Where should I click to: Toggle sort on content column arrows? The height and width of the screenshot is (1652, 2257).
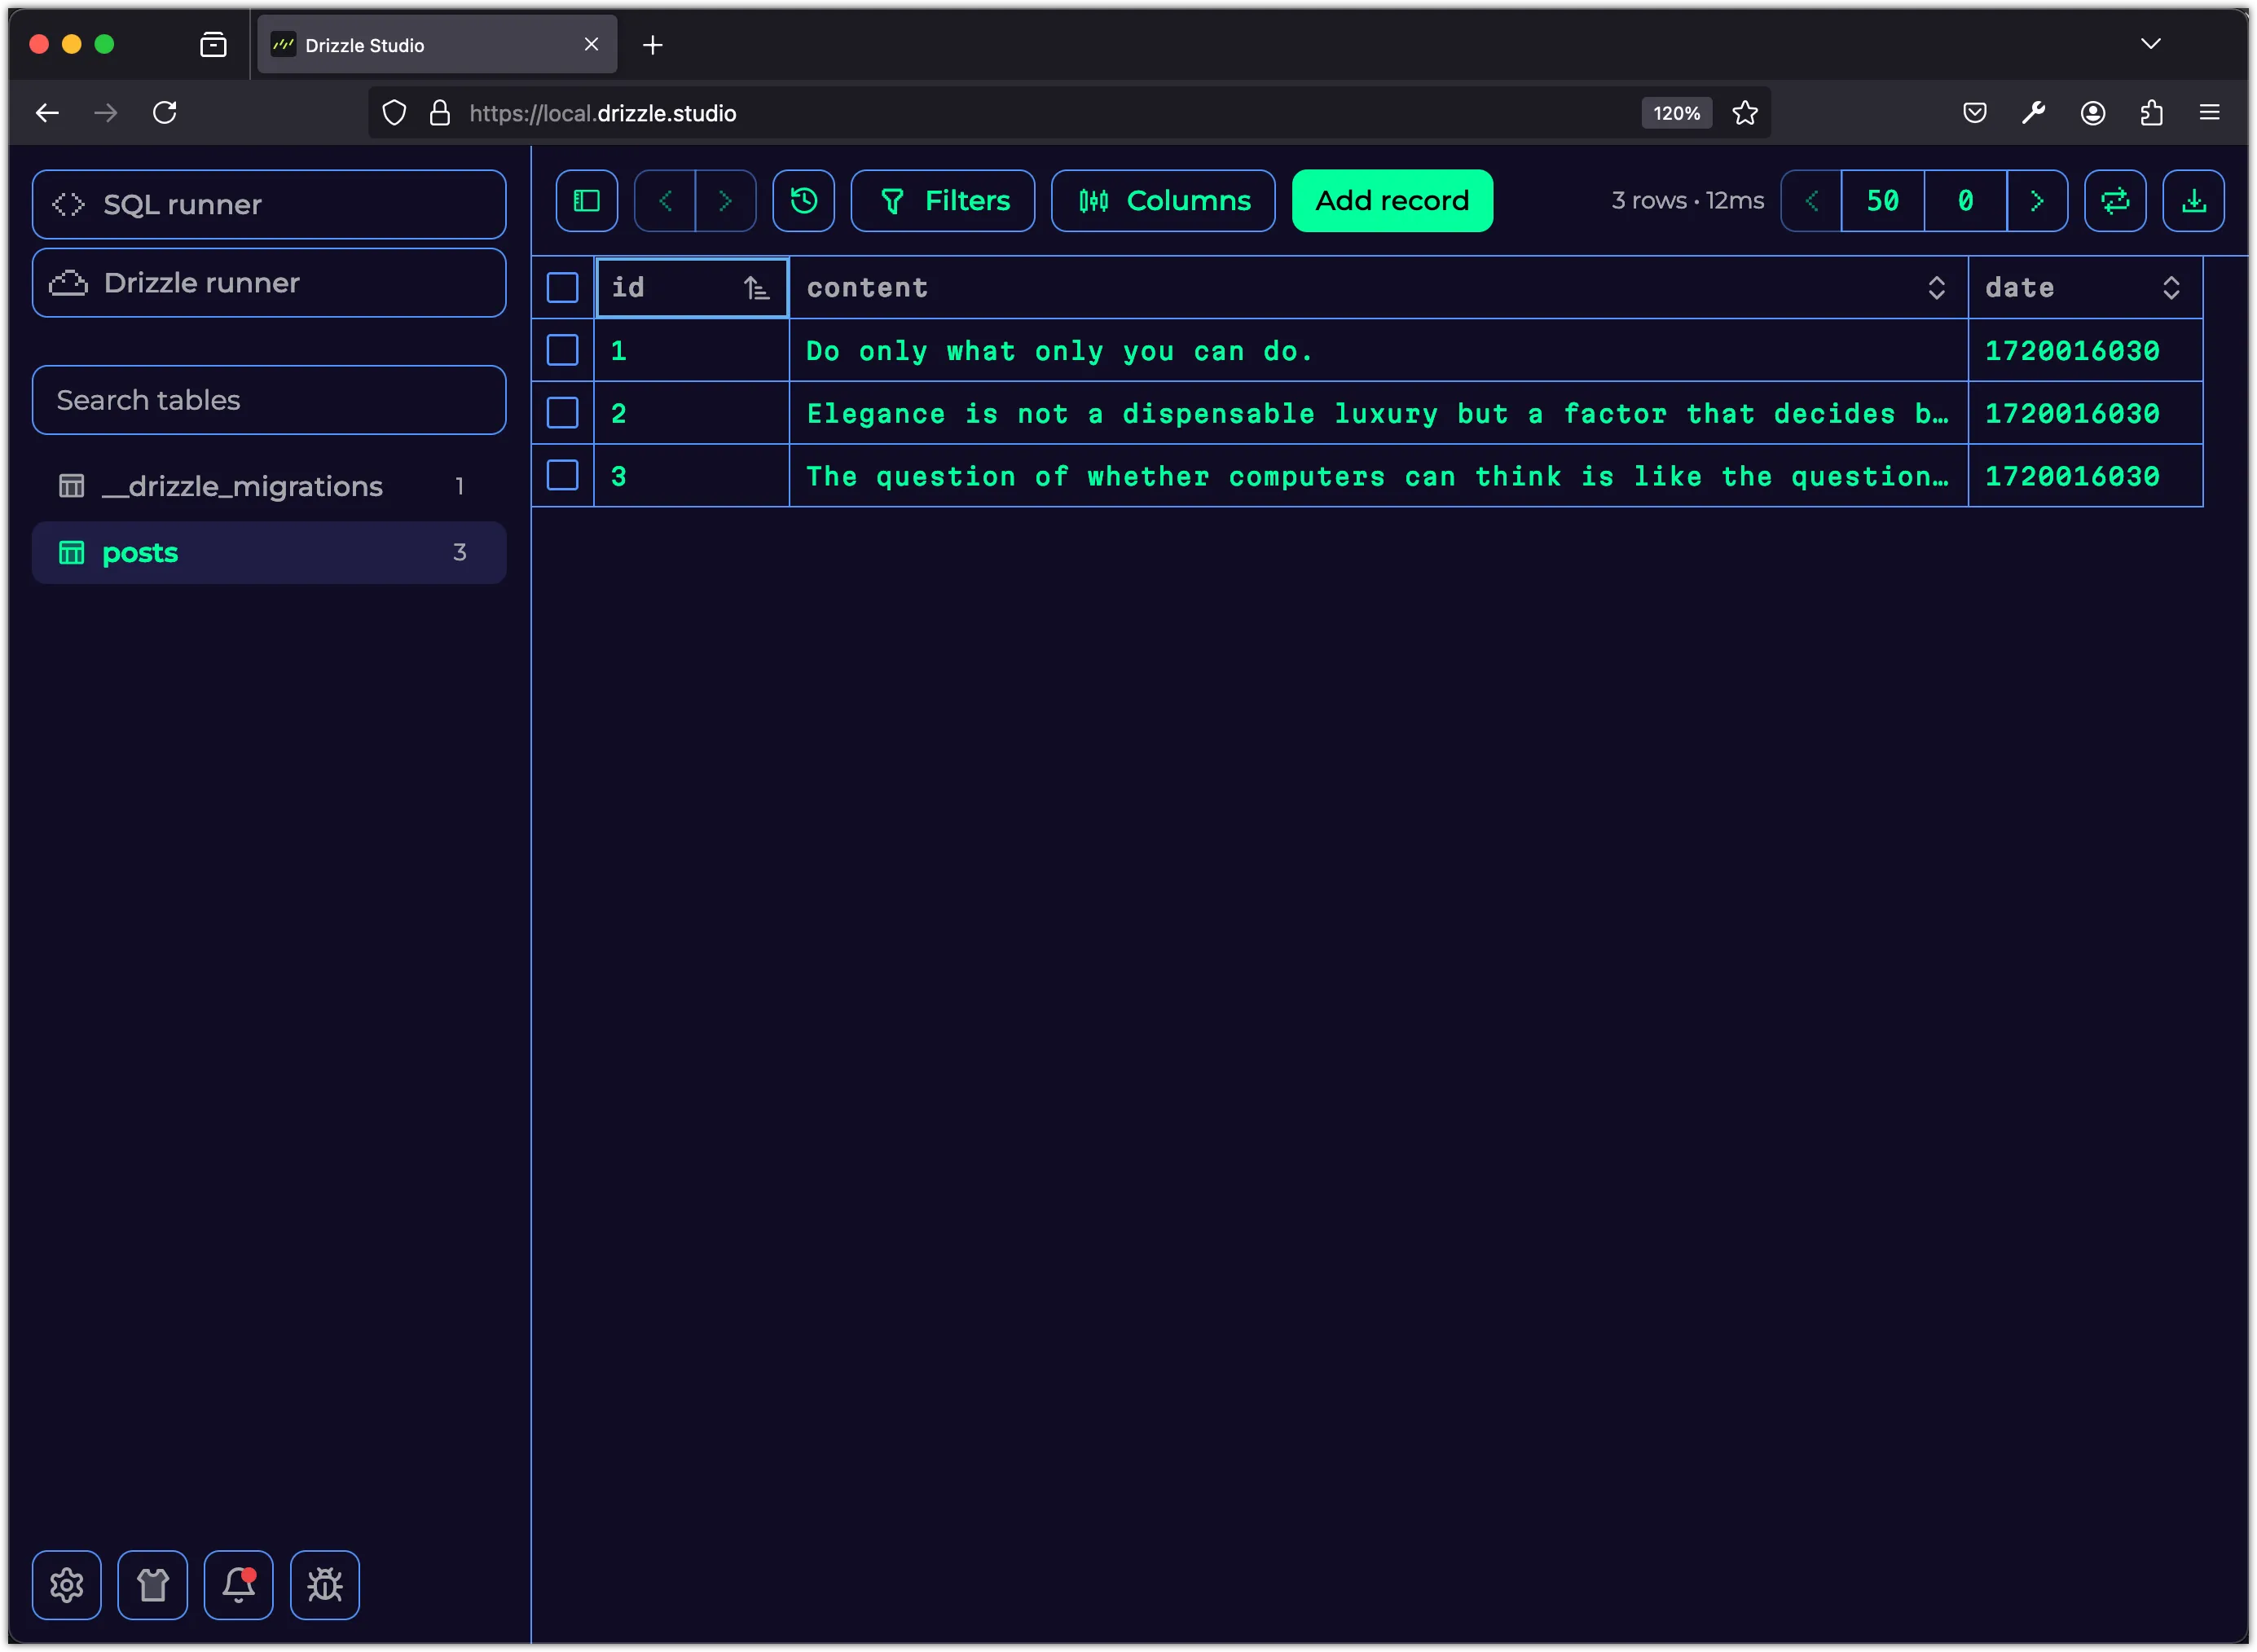pyautogui.click(x=1937, y=288)
